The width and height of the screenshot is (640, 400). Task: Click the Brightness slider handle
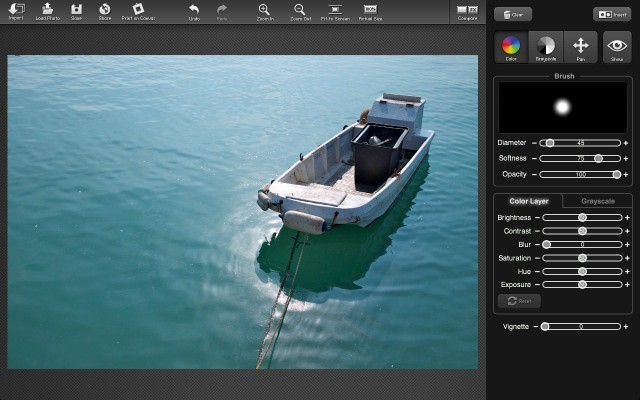pyautogui.click(x=582, y=217)
